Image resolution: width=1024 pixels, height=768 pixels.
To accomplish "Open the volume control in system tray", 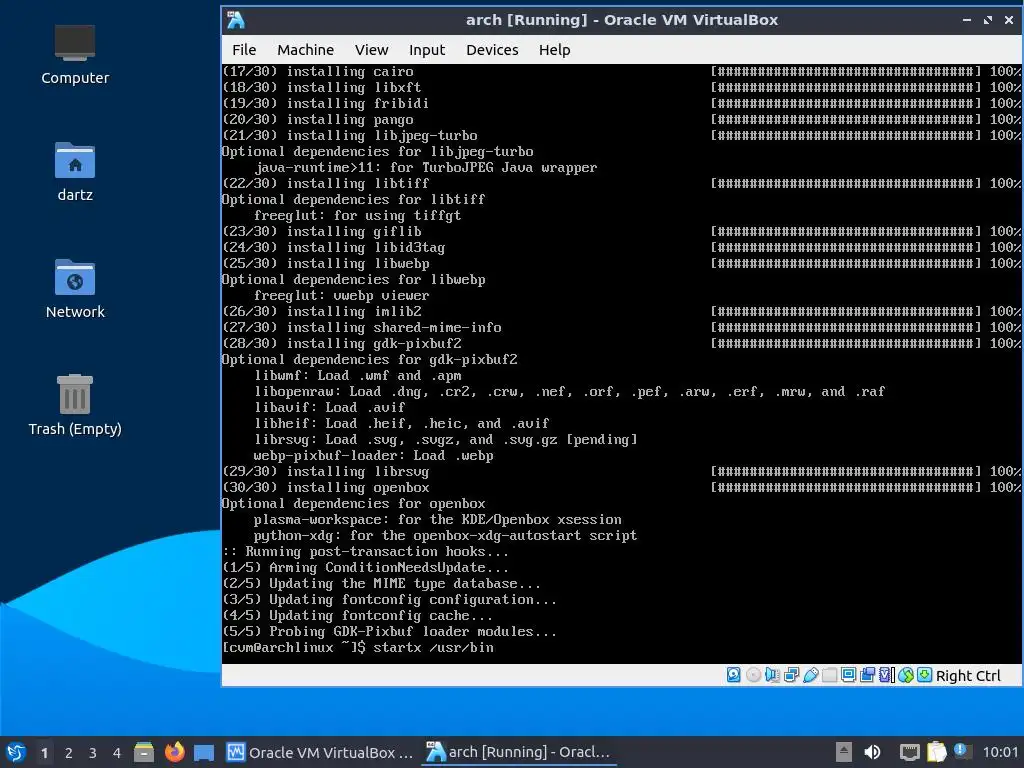I will pyautogui.click(x=872, y=752).
